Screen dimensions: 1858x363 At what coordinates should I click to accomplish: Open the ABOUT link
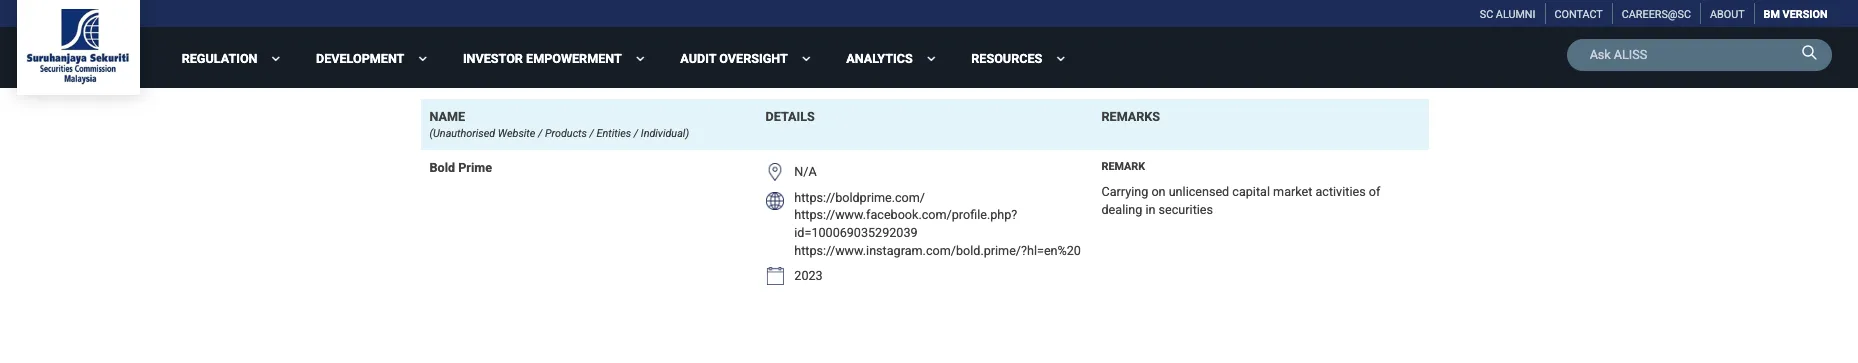pyautogui.click(x=1727, y=14)
